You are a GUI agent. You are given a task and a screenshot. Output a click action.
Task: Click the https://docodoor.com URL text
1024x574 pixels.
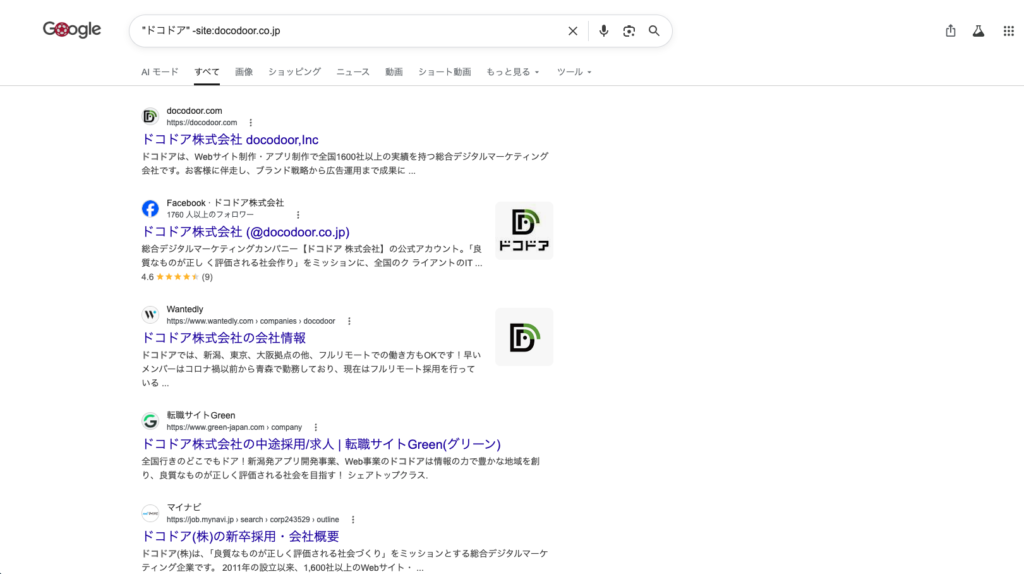[x=202, y=123]
